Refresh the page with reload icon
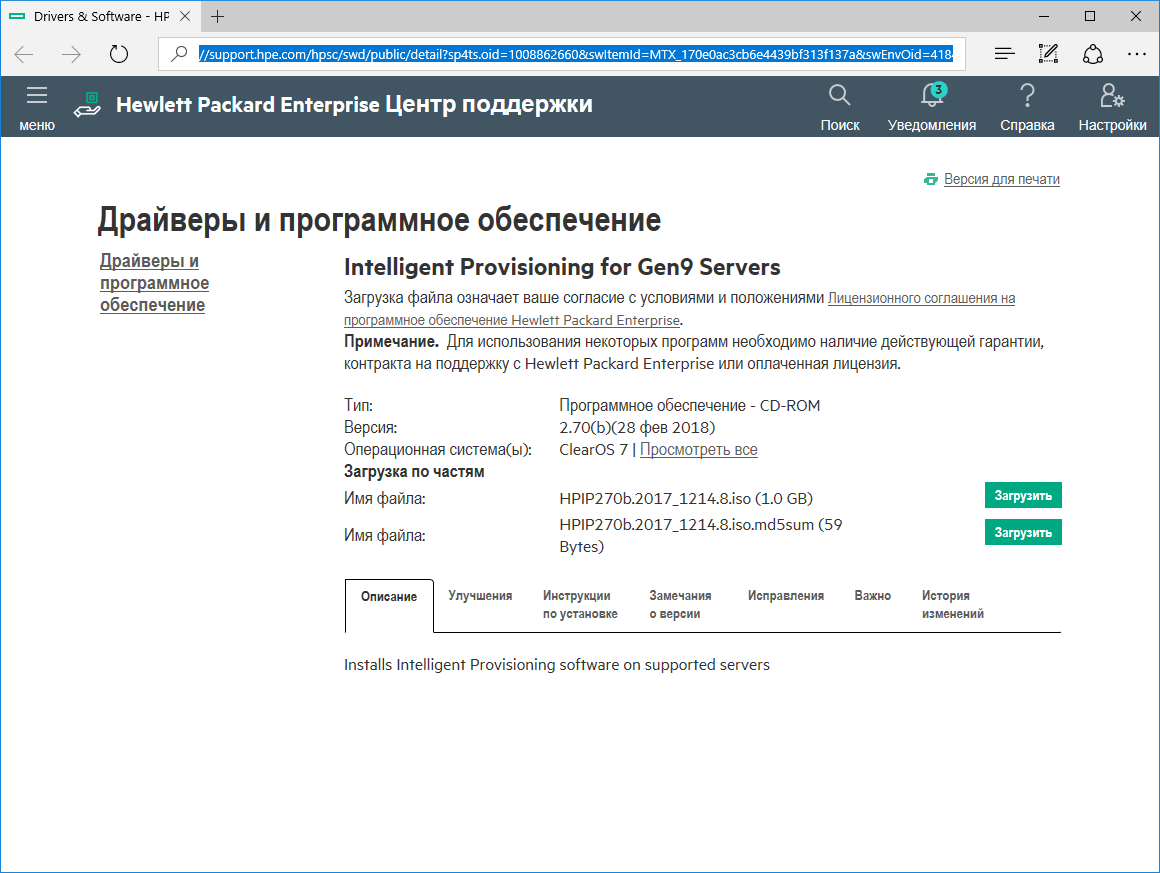Viewport: 1160px width, 873px height. click(x=118, y=54)
